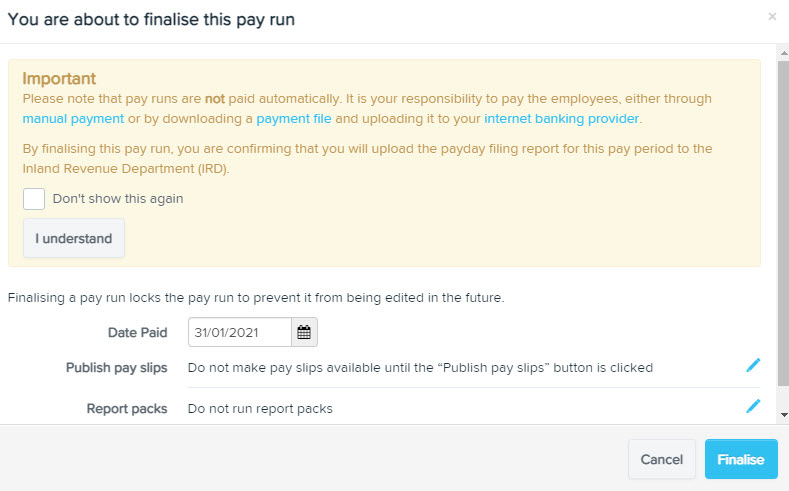Viewport: 789px width, 491px height.
Task: Click the "Don't show this again" label text
Action: [x=118, y=199]
